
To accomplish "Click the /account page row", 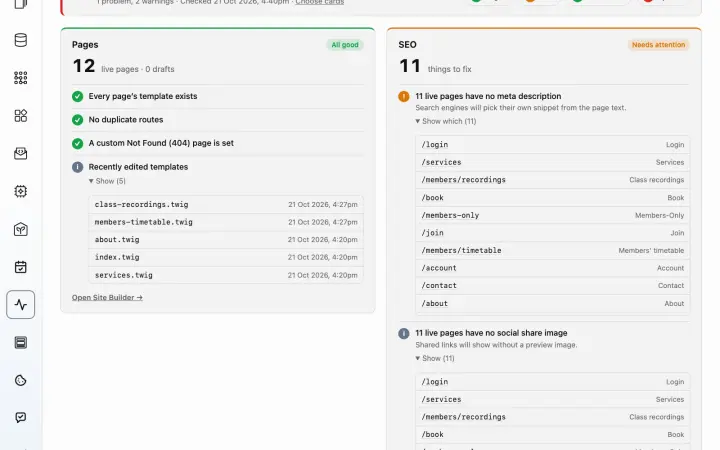I will [x=552, y=268].
